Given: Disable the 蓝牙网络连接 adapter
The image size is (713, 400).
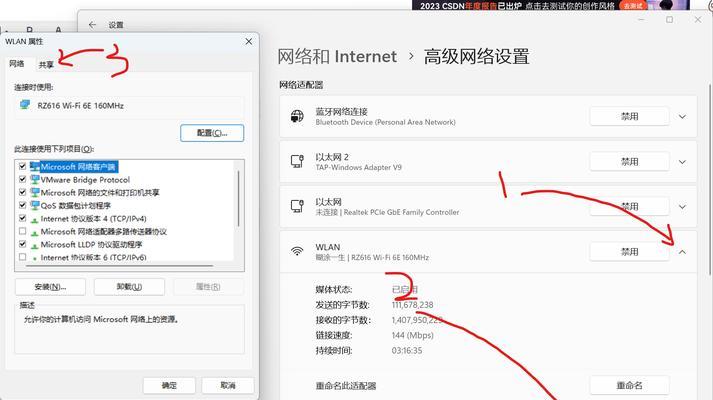Looking at the screenshot, I should (629, 116).
